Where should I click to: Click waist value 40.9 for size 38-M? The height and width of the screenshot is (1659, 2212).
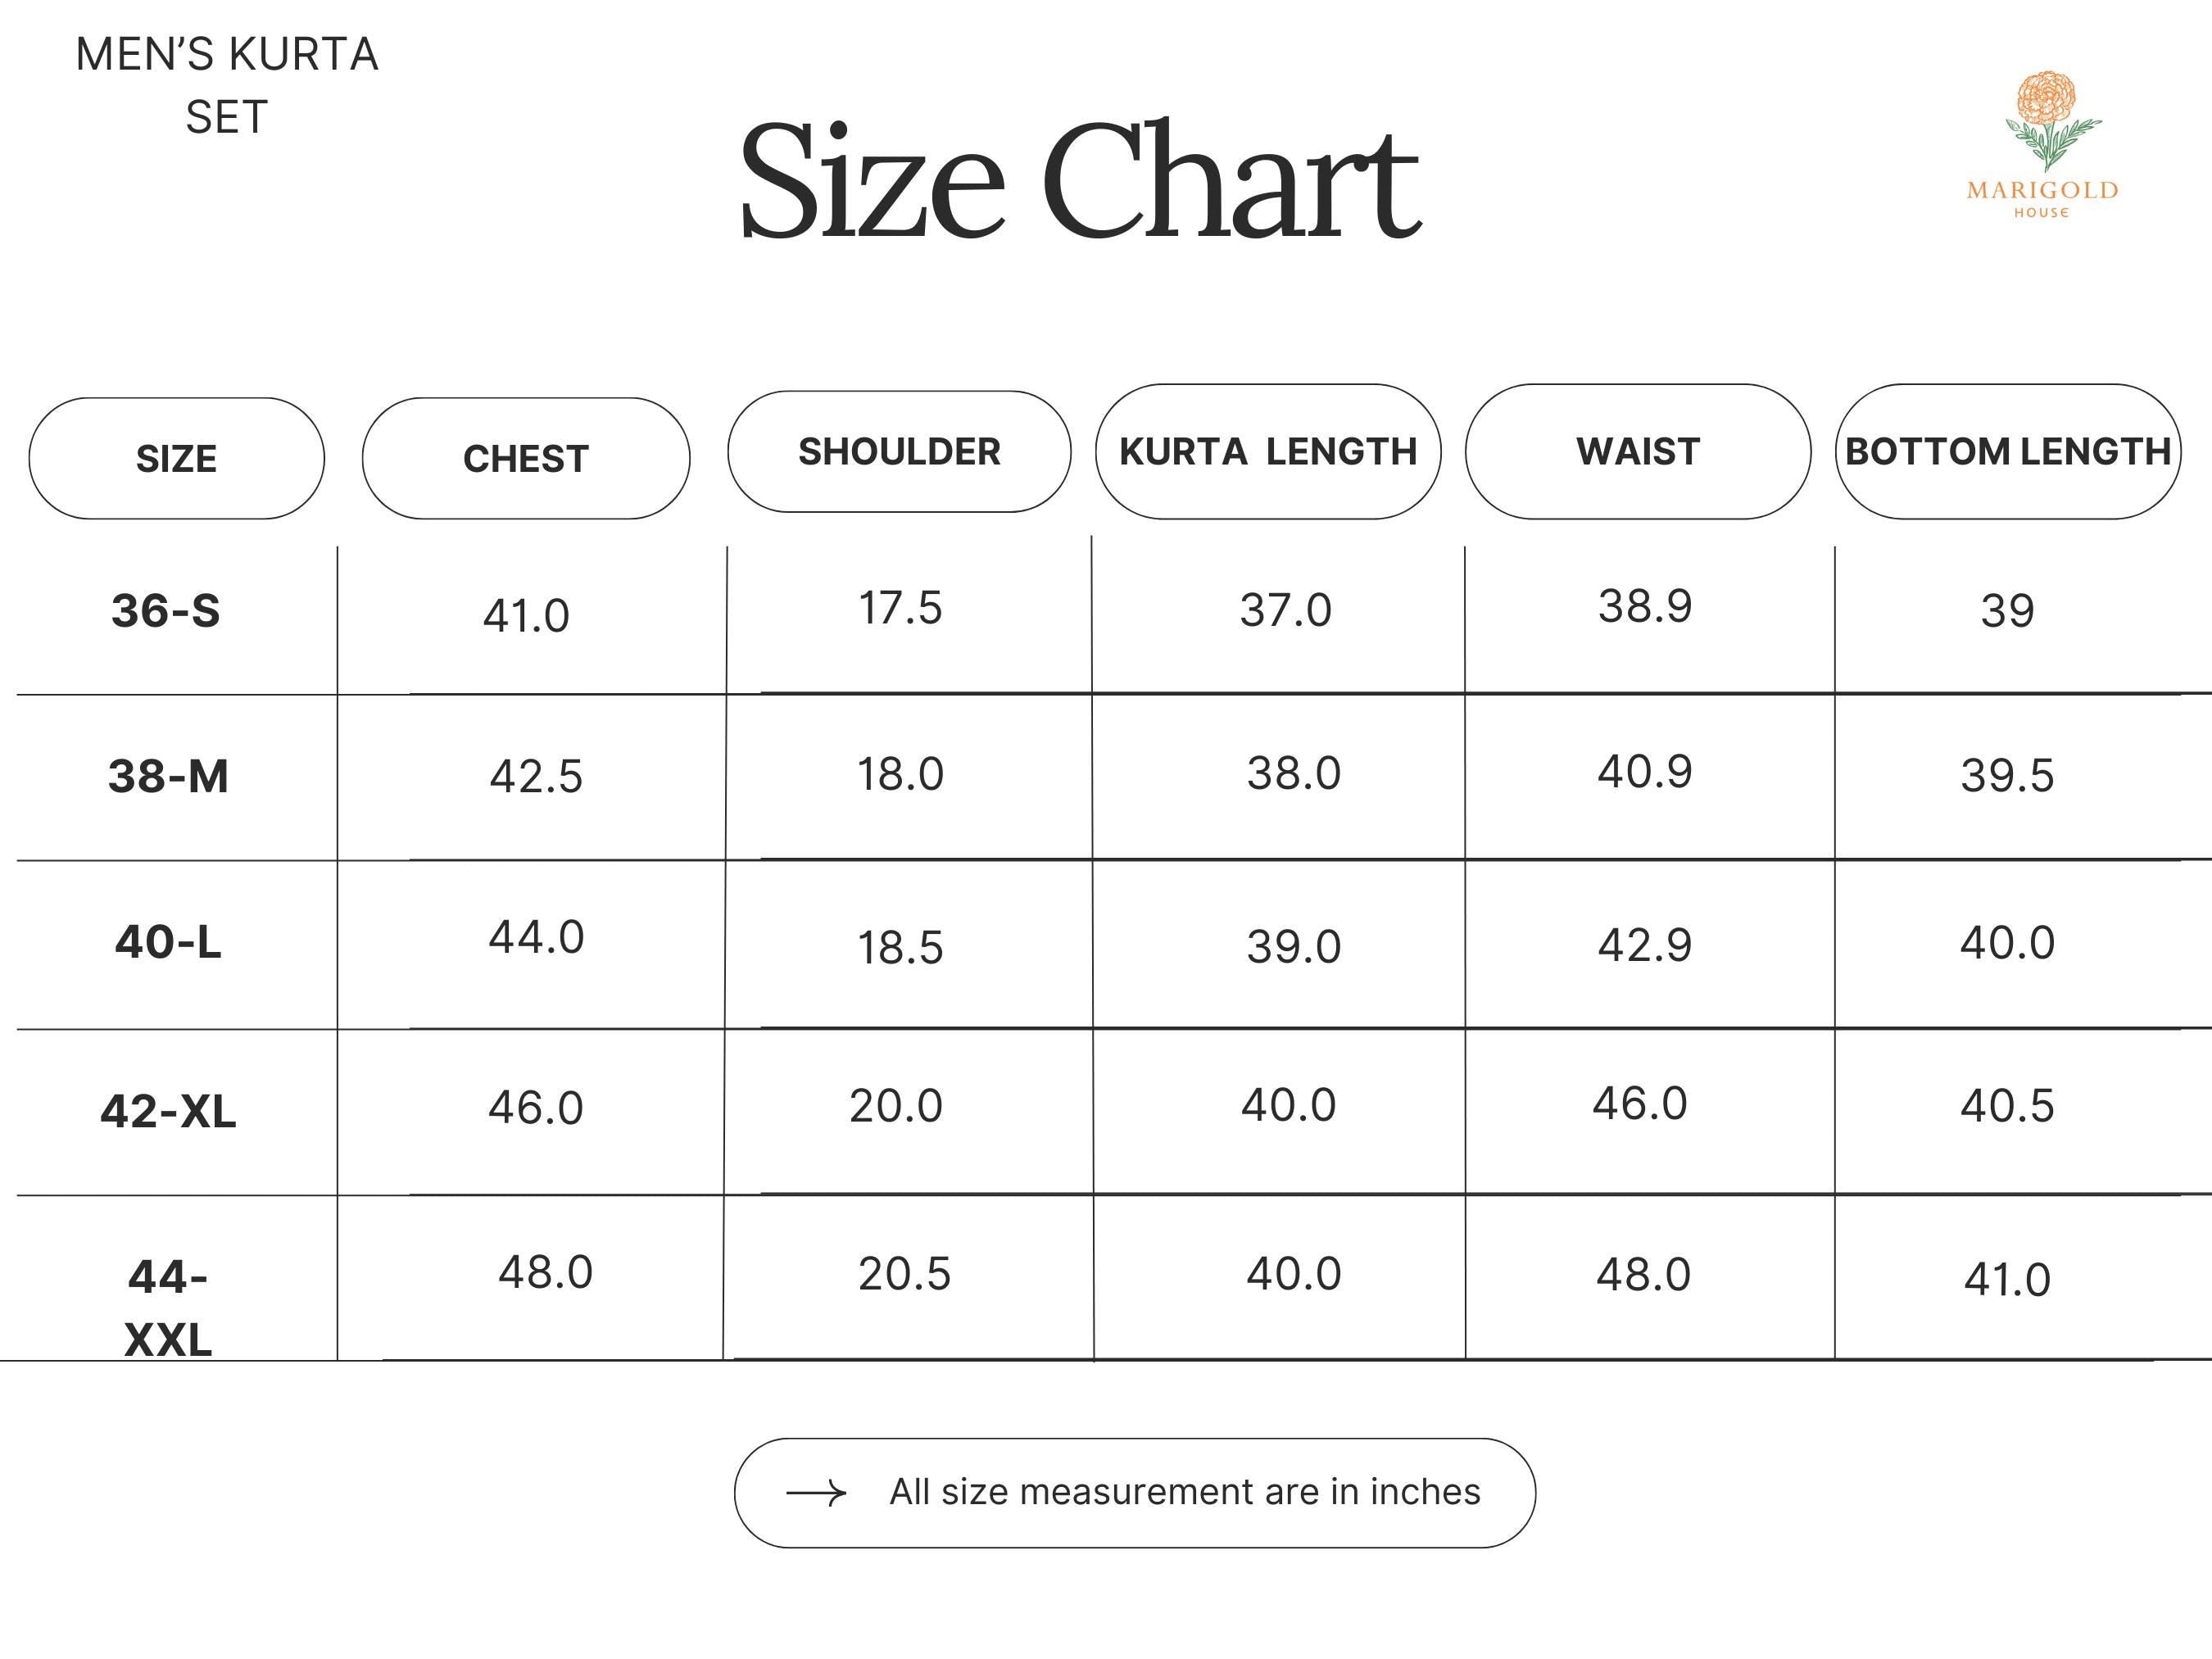click(x=1645, y=771)
